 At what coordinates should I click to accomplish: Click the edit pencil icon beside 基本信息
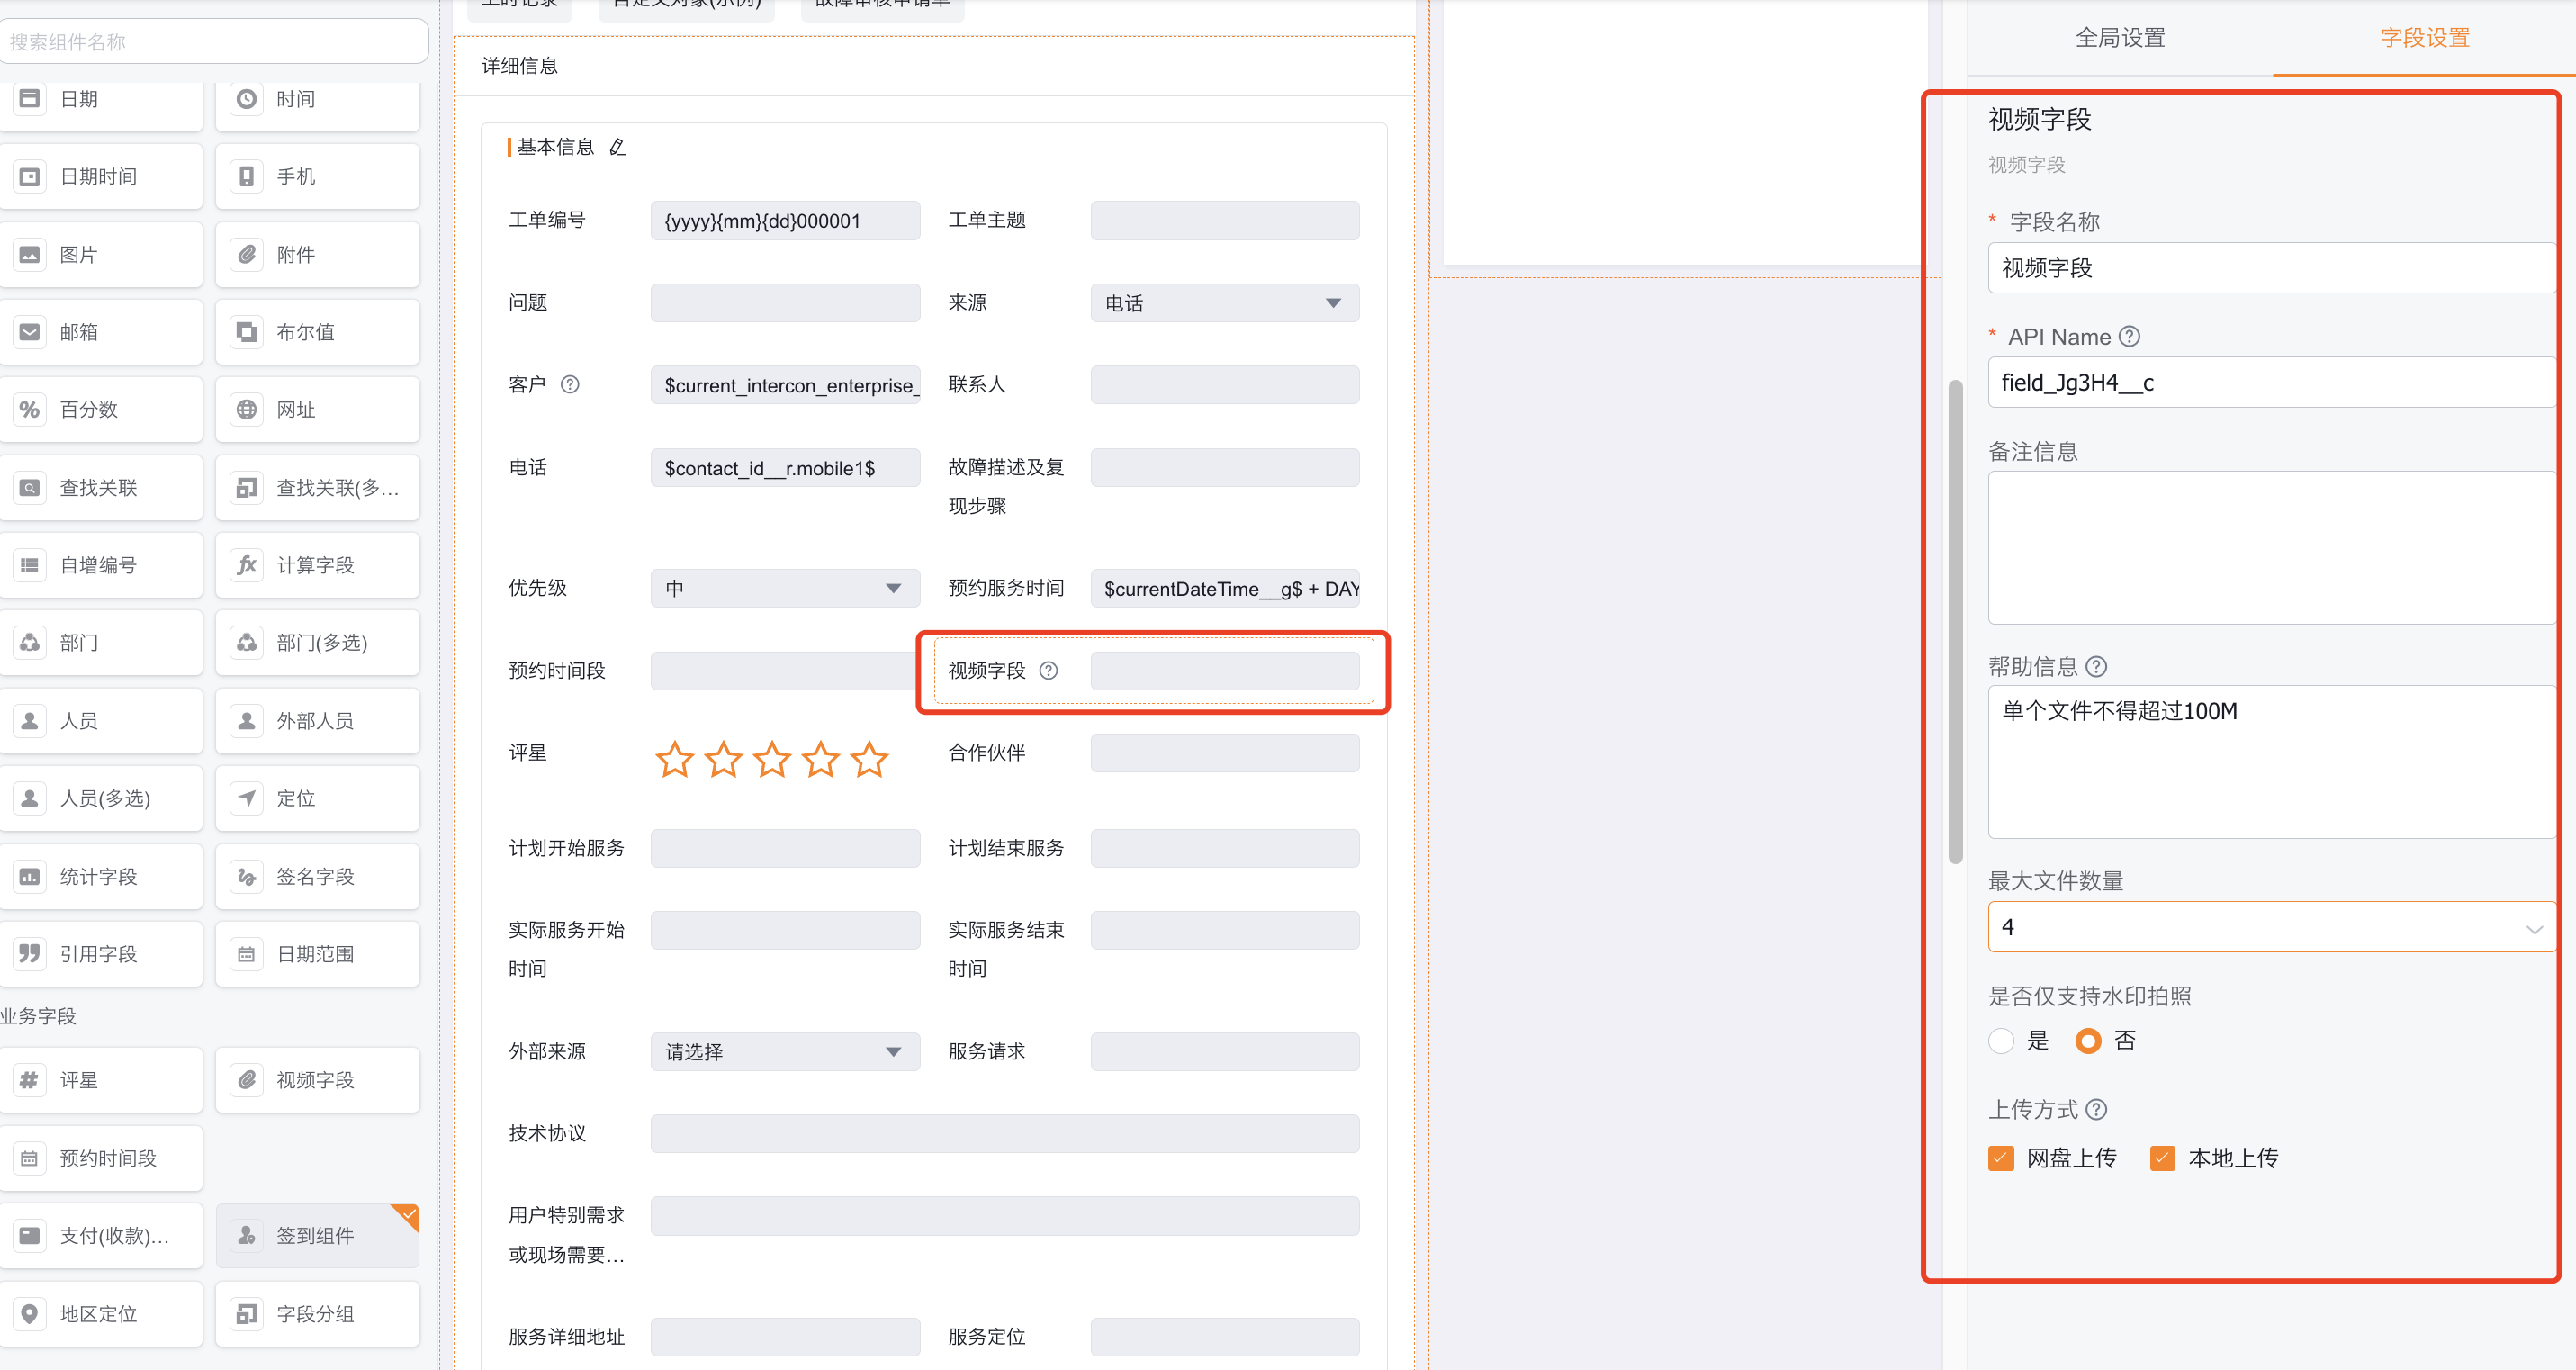[x=617, y=147]
